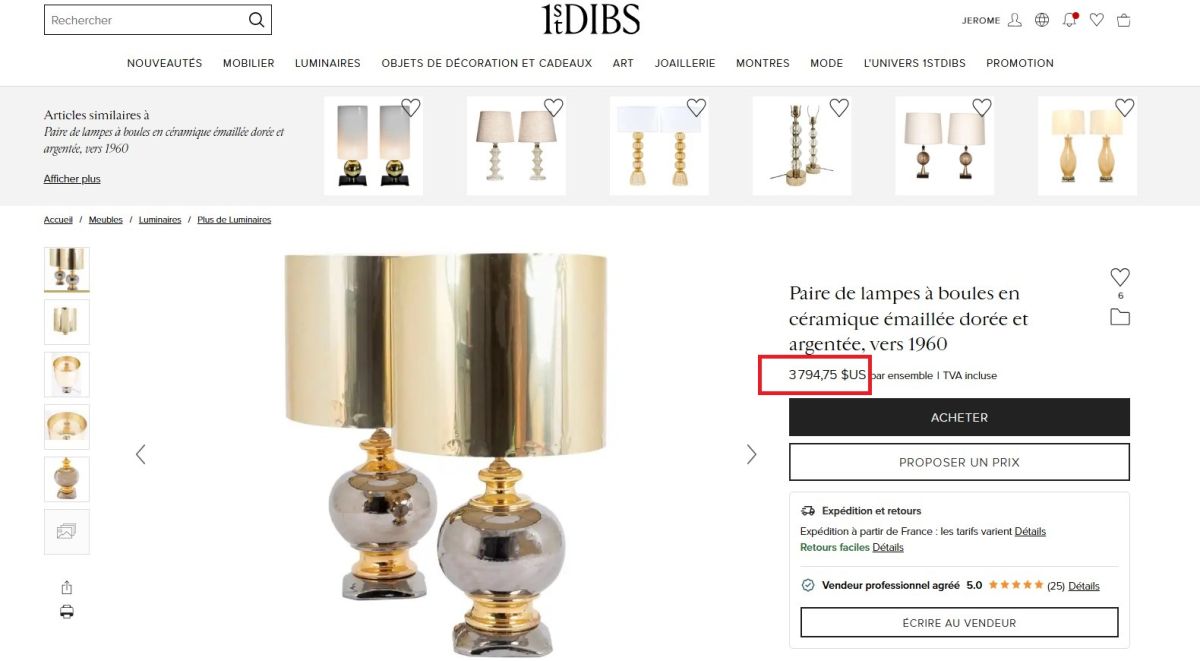Click PROPOSER UN PRIX button
This screenshot has height=661, width=1200.
click(x=959, y=462)
